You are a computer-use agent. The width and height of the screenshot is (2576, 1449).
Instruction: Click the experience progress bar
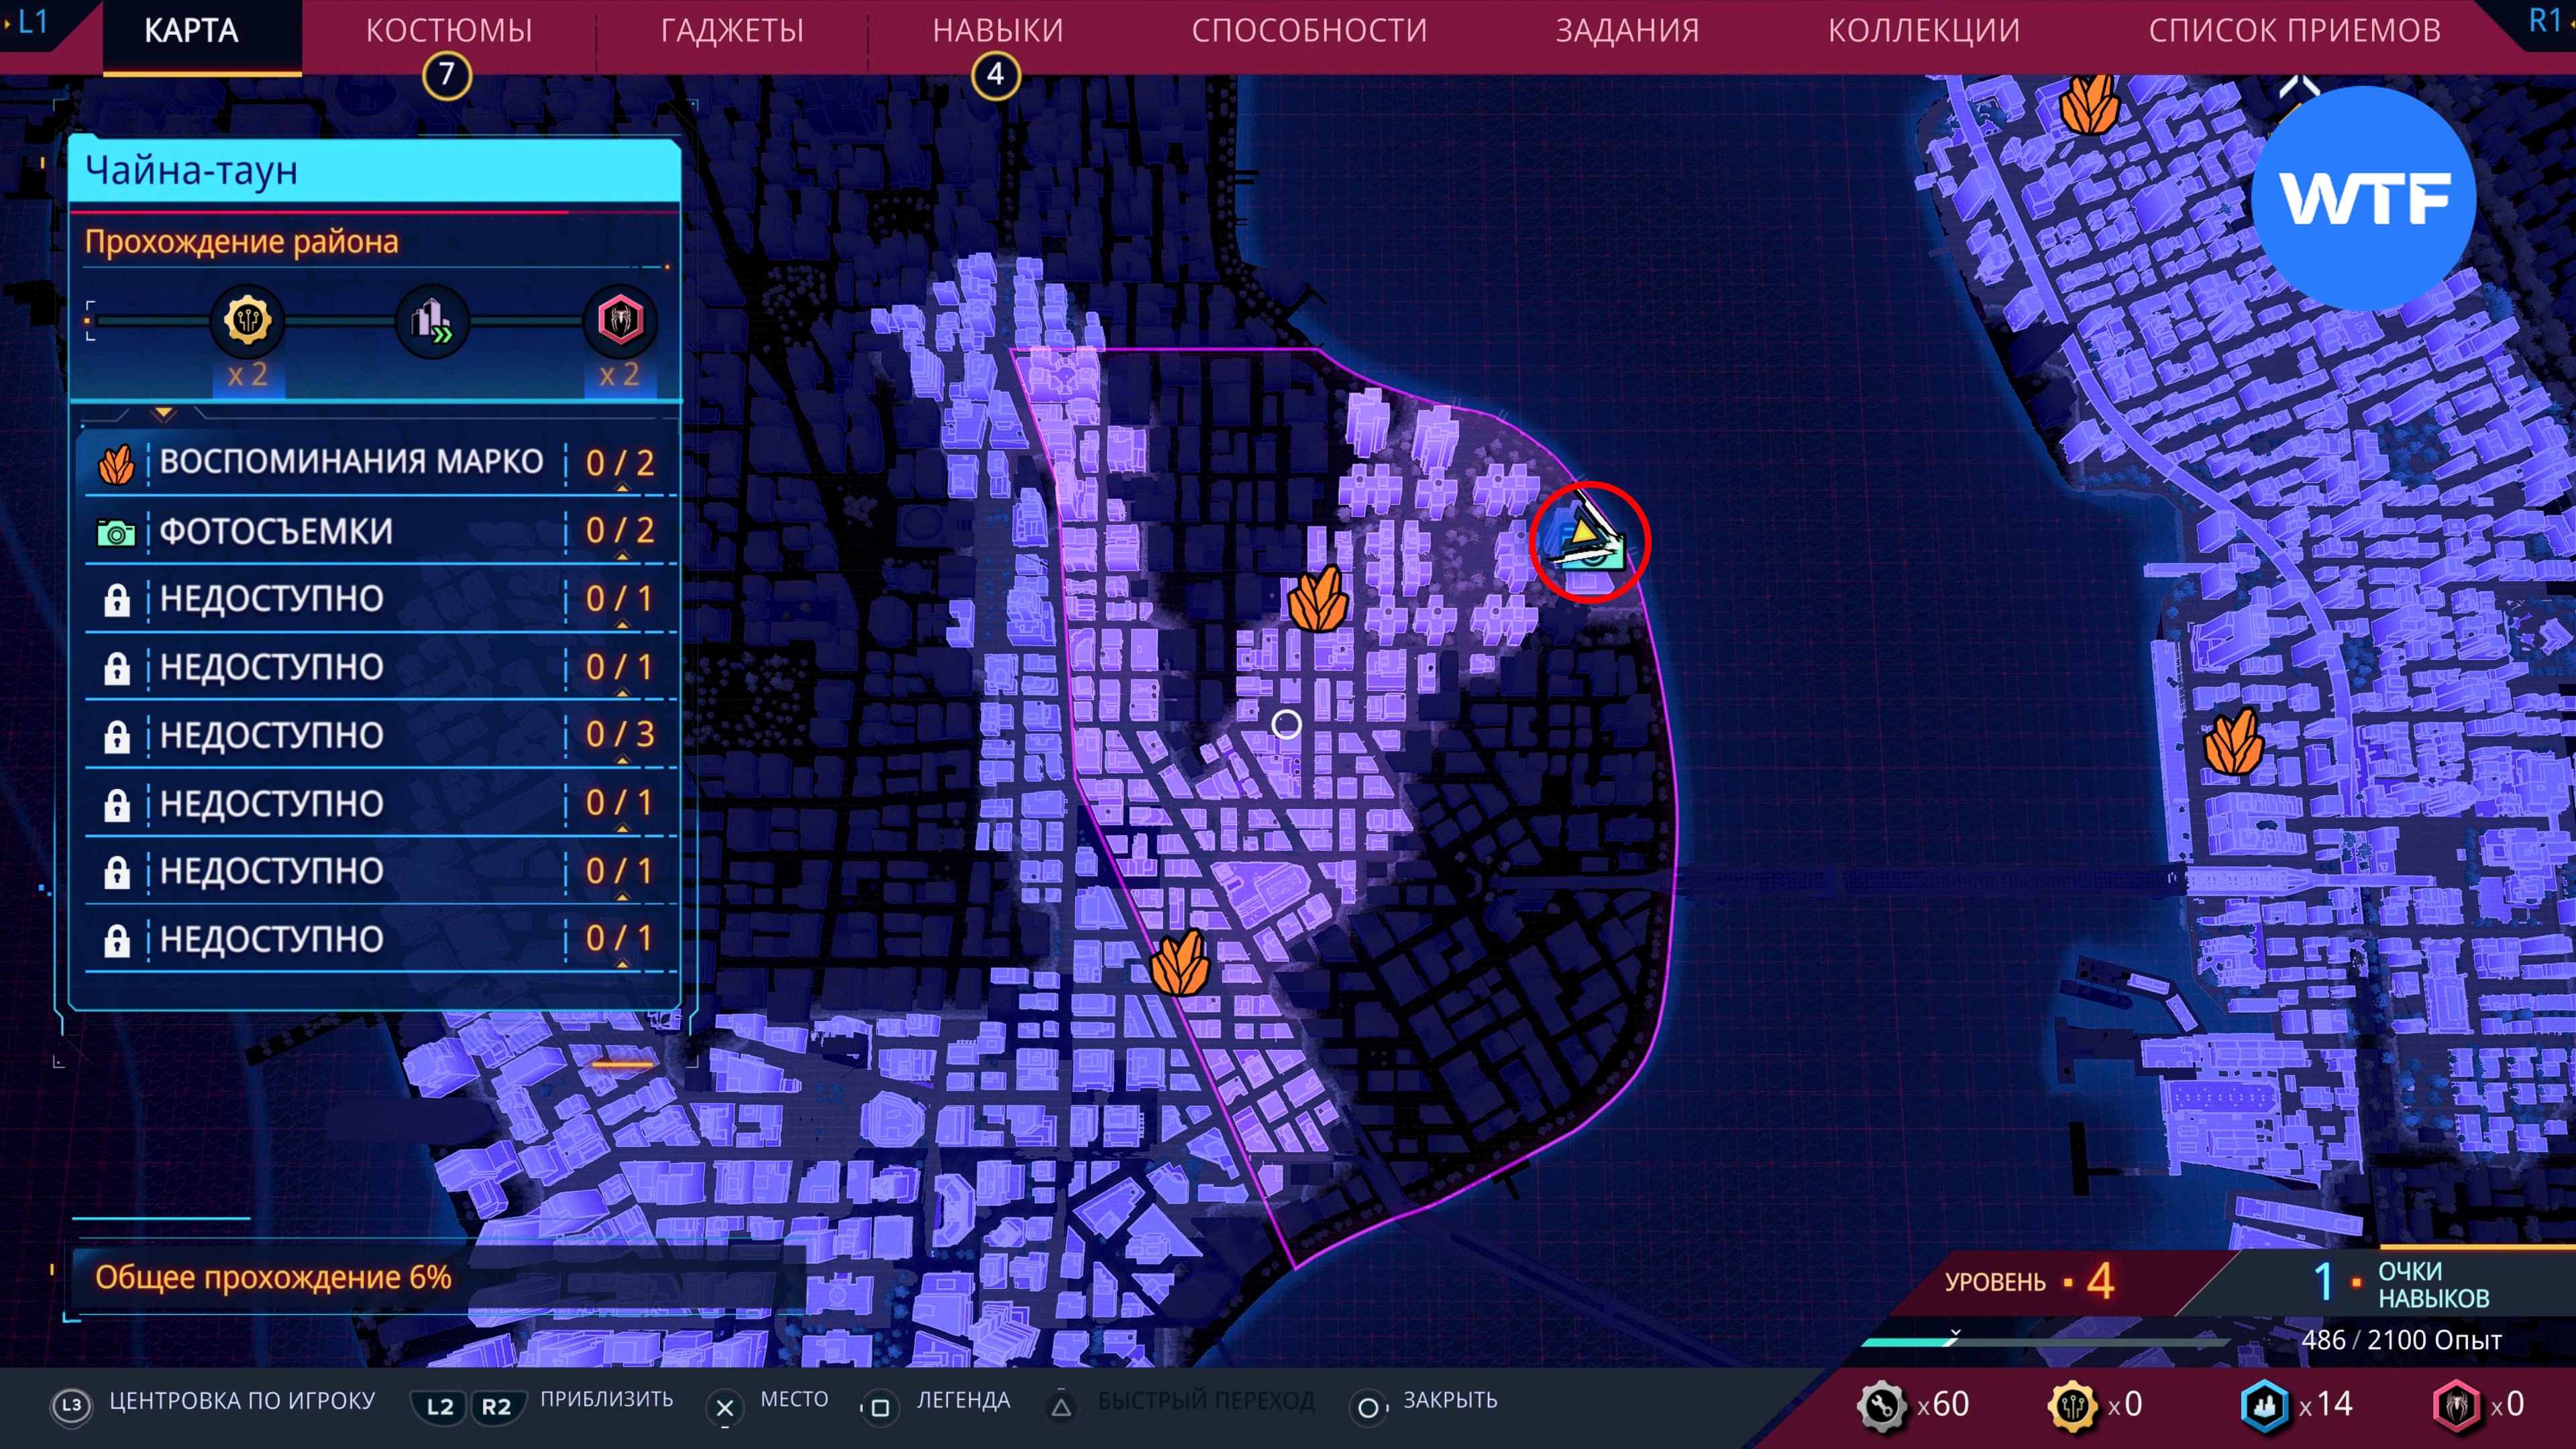coord(2045,1341)
